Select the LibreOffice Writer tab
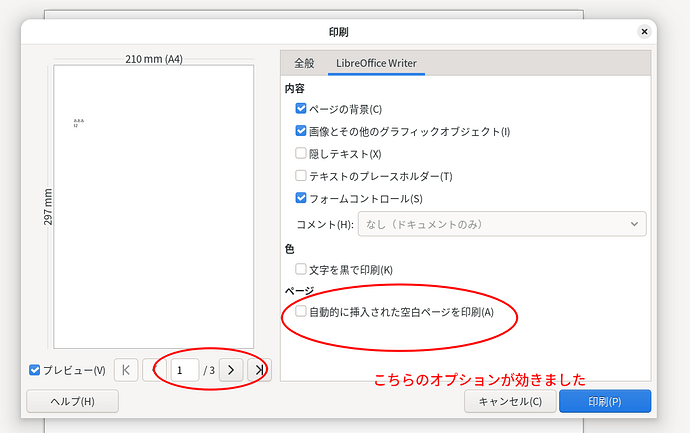The image size is (690, 433). [x=376, y=63]
